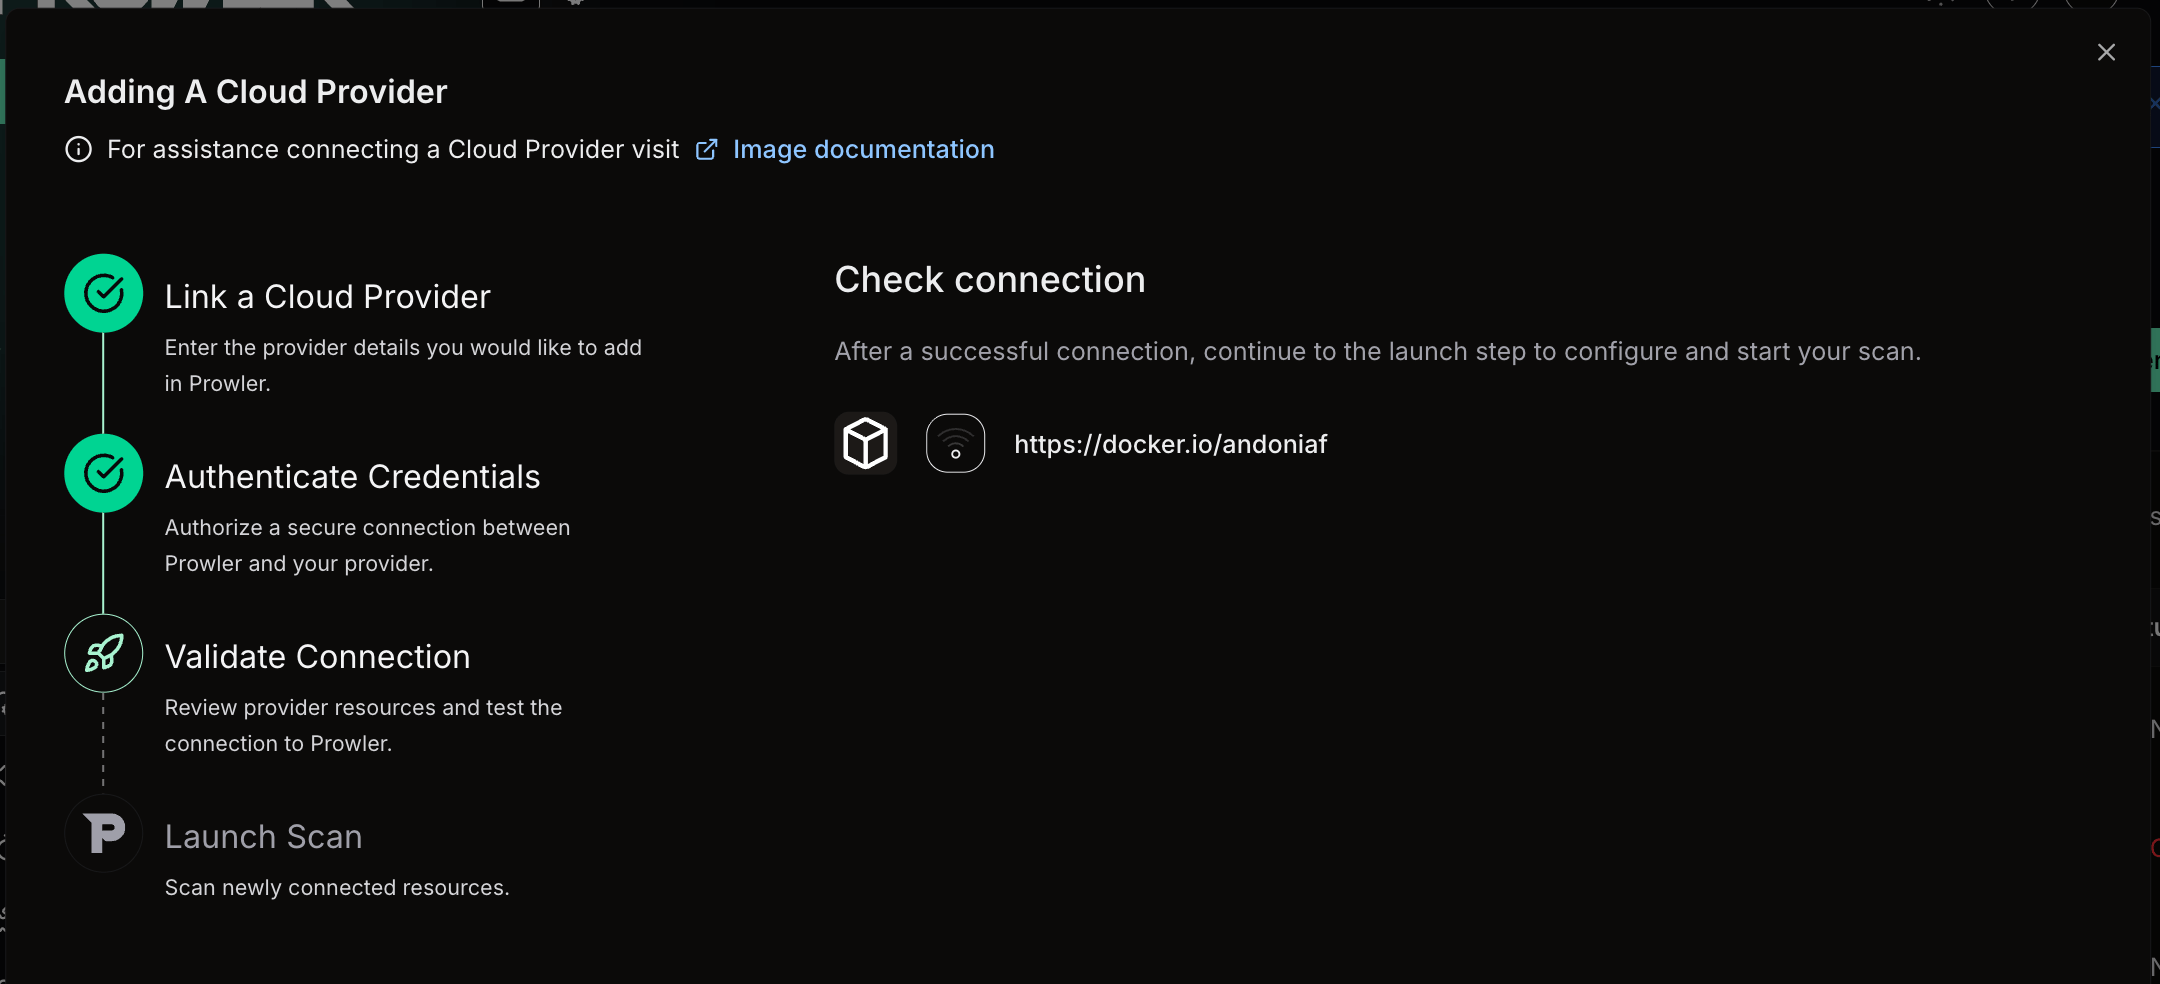Viewport: 2160px width, 984px height.
Task: Click 'For assistance connecting a Cloud Provider visit' text
Action: (393, 149)
